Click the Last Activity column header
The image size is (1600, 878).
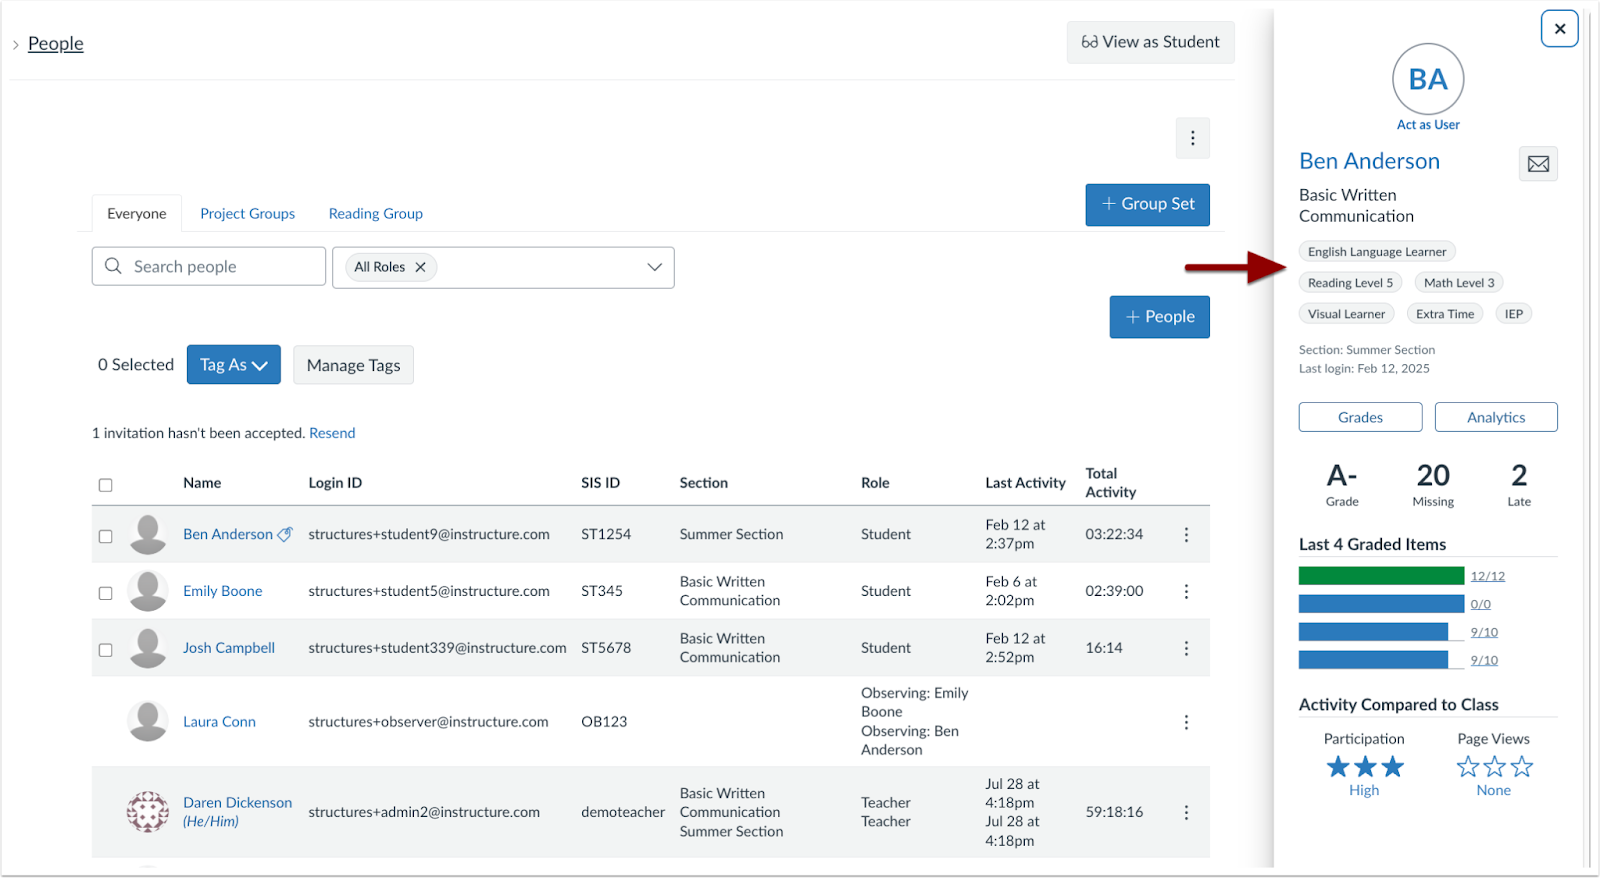[x=1025, y=483]
